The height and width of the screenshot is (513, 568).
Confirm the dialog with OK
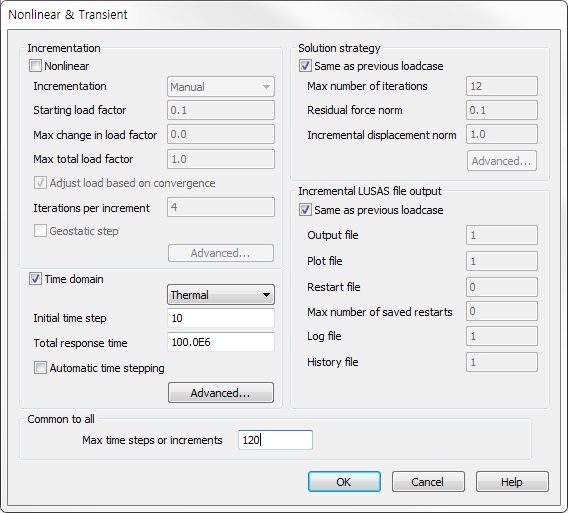click(x=344, y=481)
